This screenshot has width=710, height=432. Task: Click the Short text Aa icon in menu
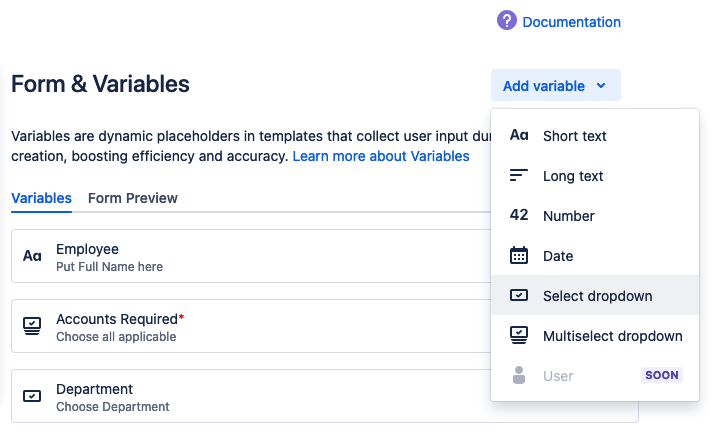[519, 136]
